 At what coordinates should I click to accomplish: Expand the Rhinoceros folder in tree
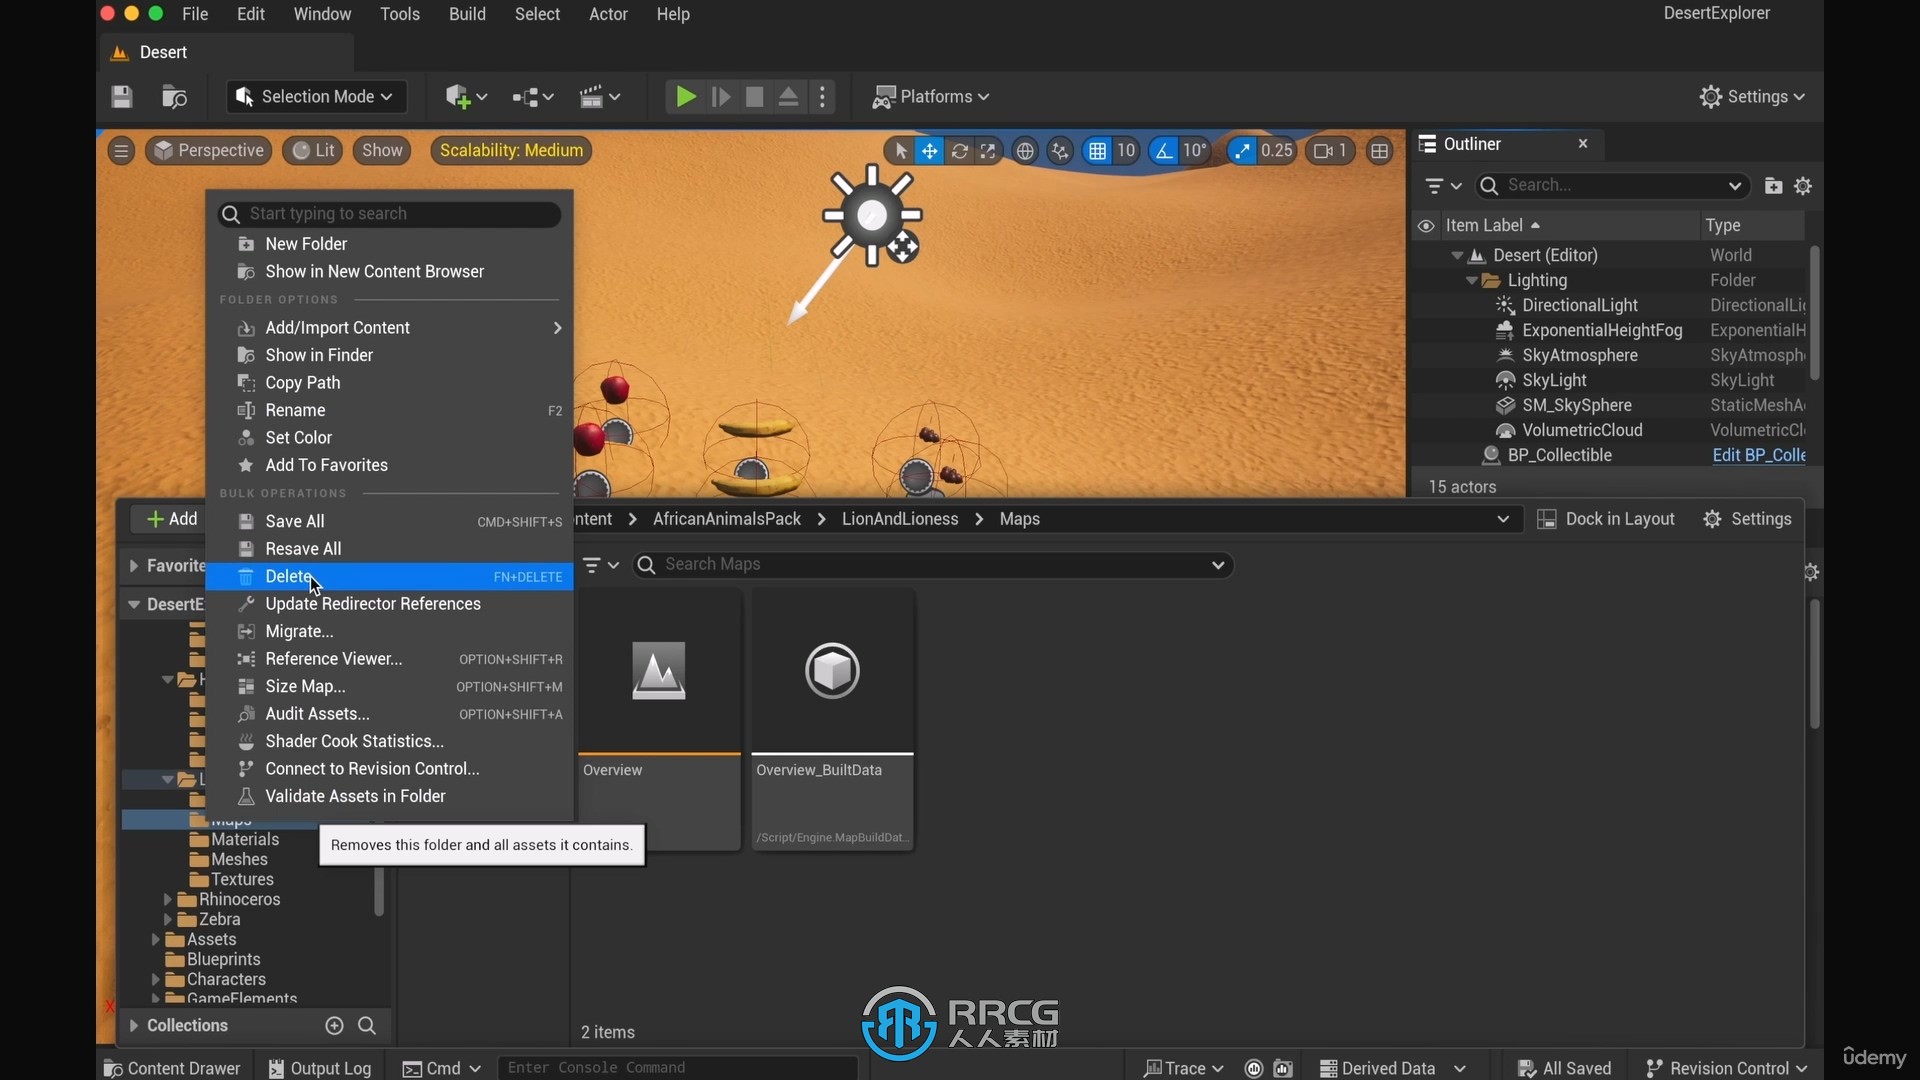click(168, 900)
